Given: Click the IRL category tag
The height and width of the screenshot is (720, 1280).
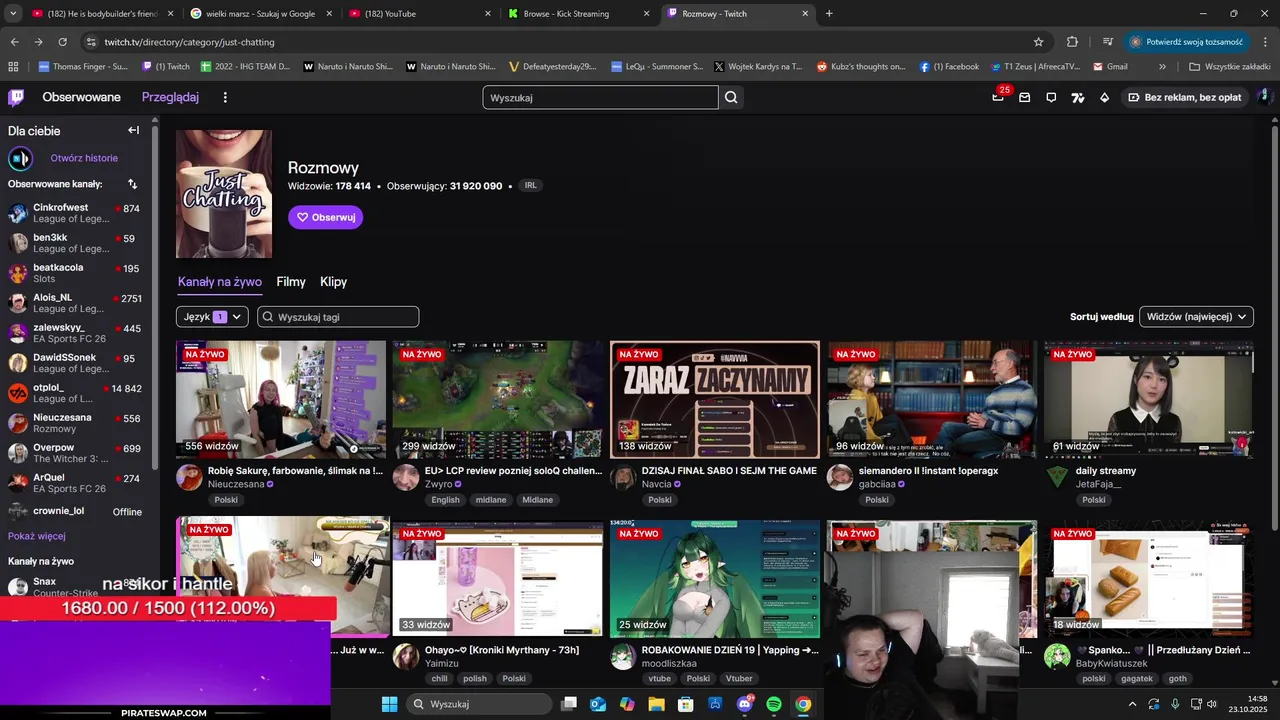Looking at the screenshot, I should 530,186.
